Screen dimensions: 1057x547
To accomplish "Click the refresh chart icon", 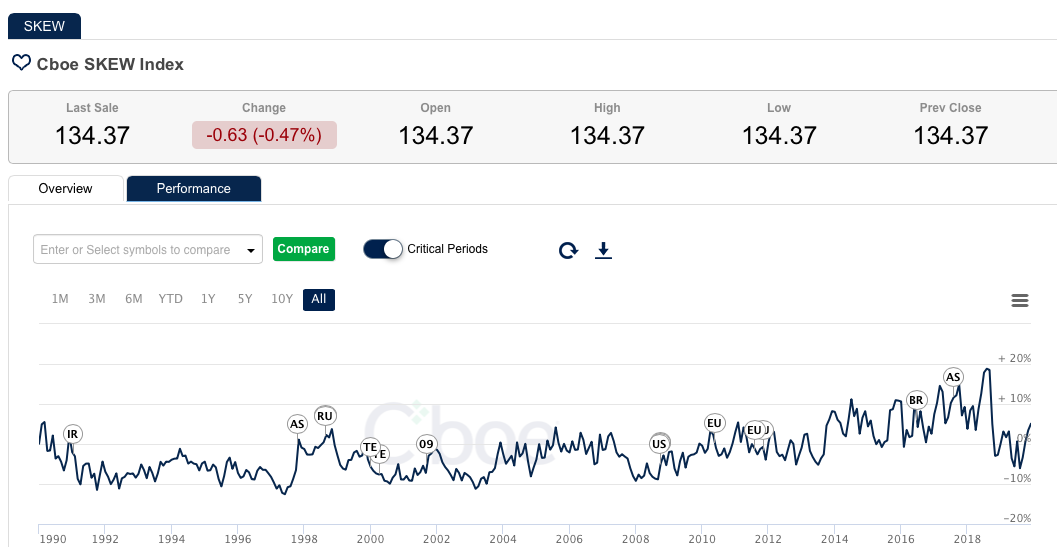I will click(x=568, y=250).
